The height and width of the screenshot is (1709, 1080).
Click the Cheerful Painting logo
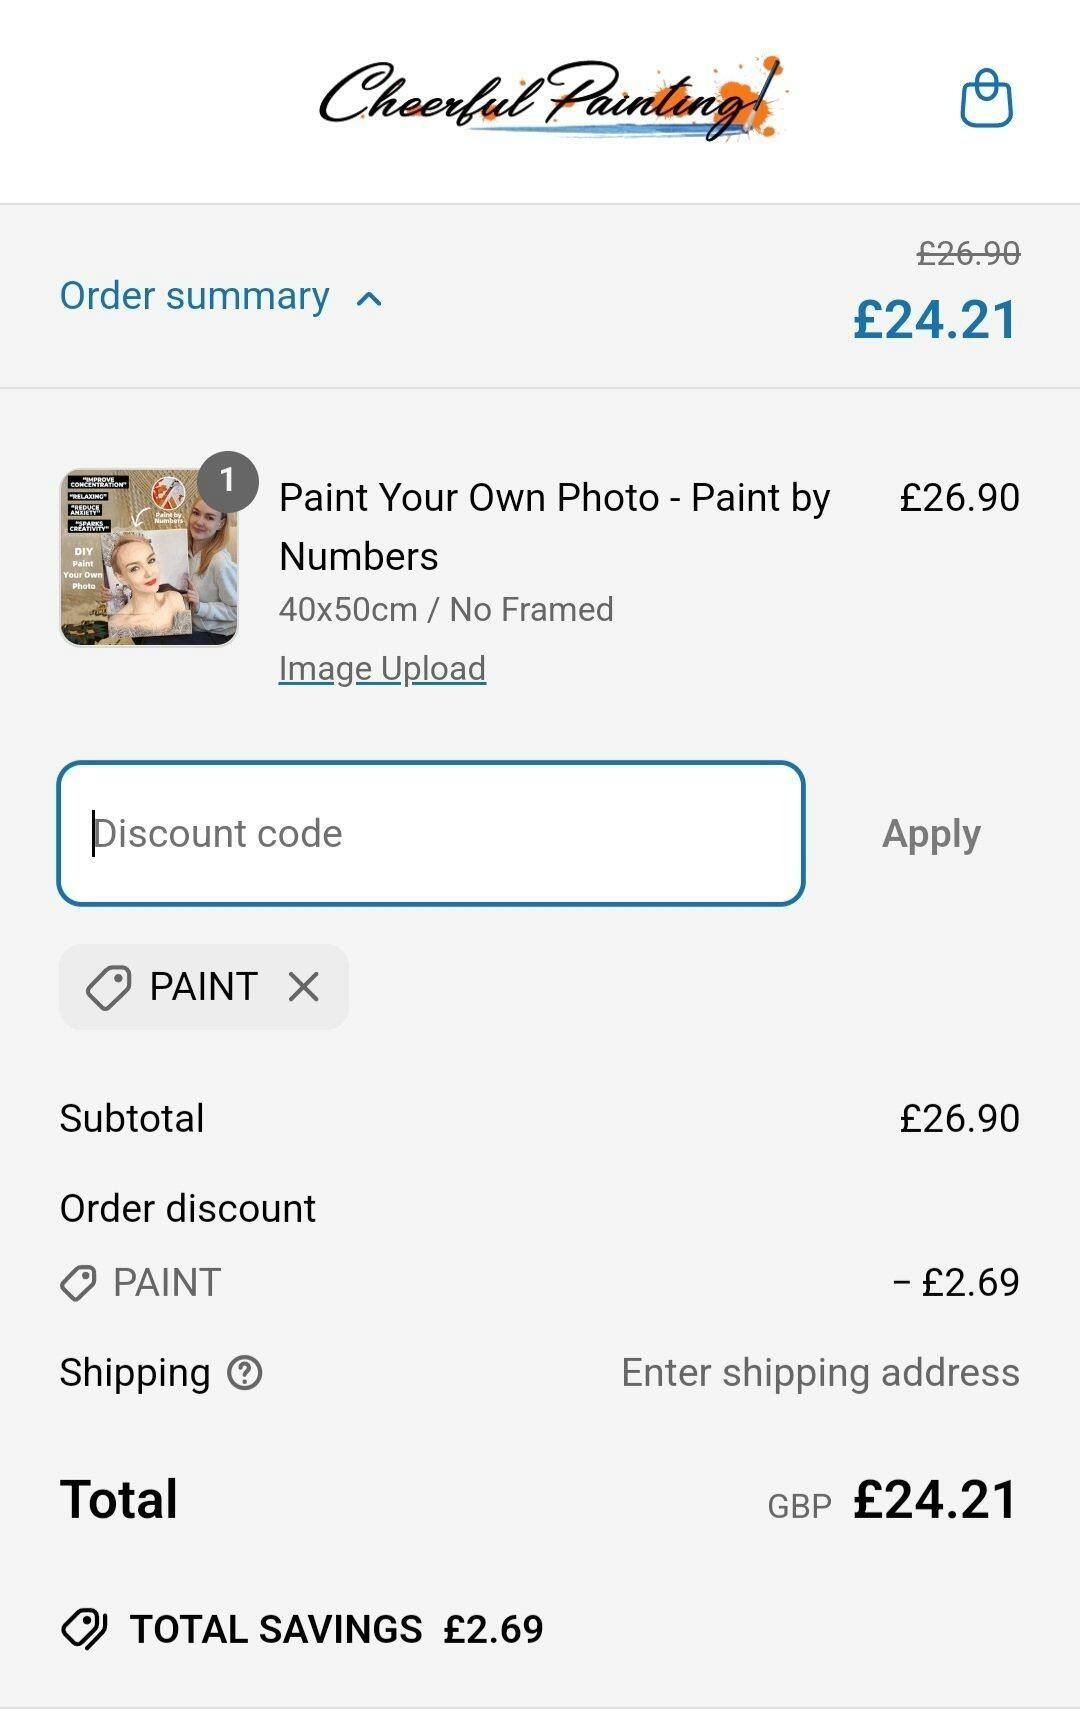551,99
